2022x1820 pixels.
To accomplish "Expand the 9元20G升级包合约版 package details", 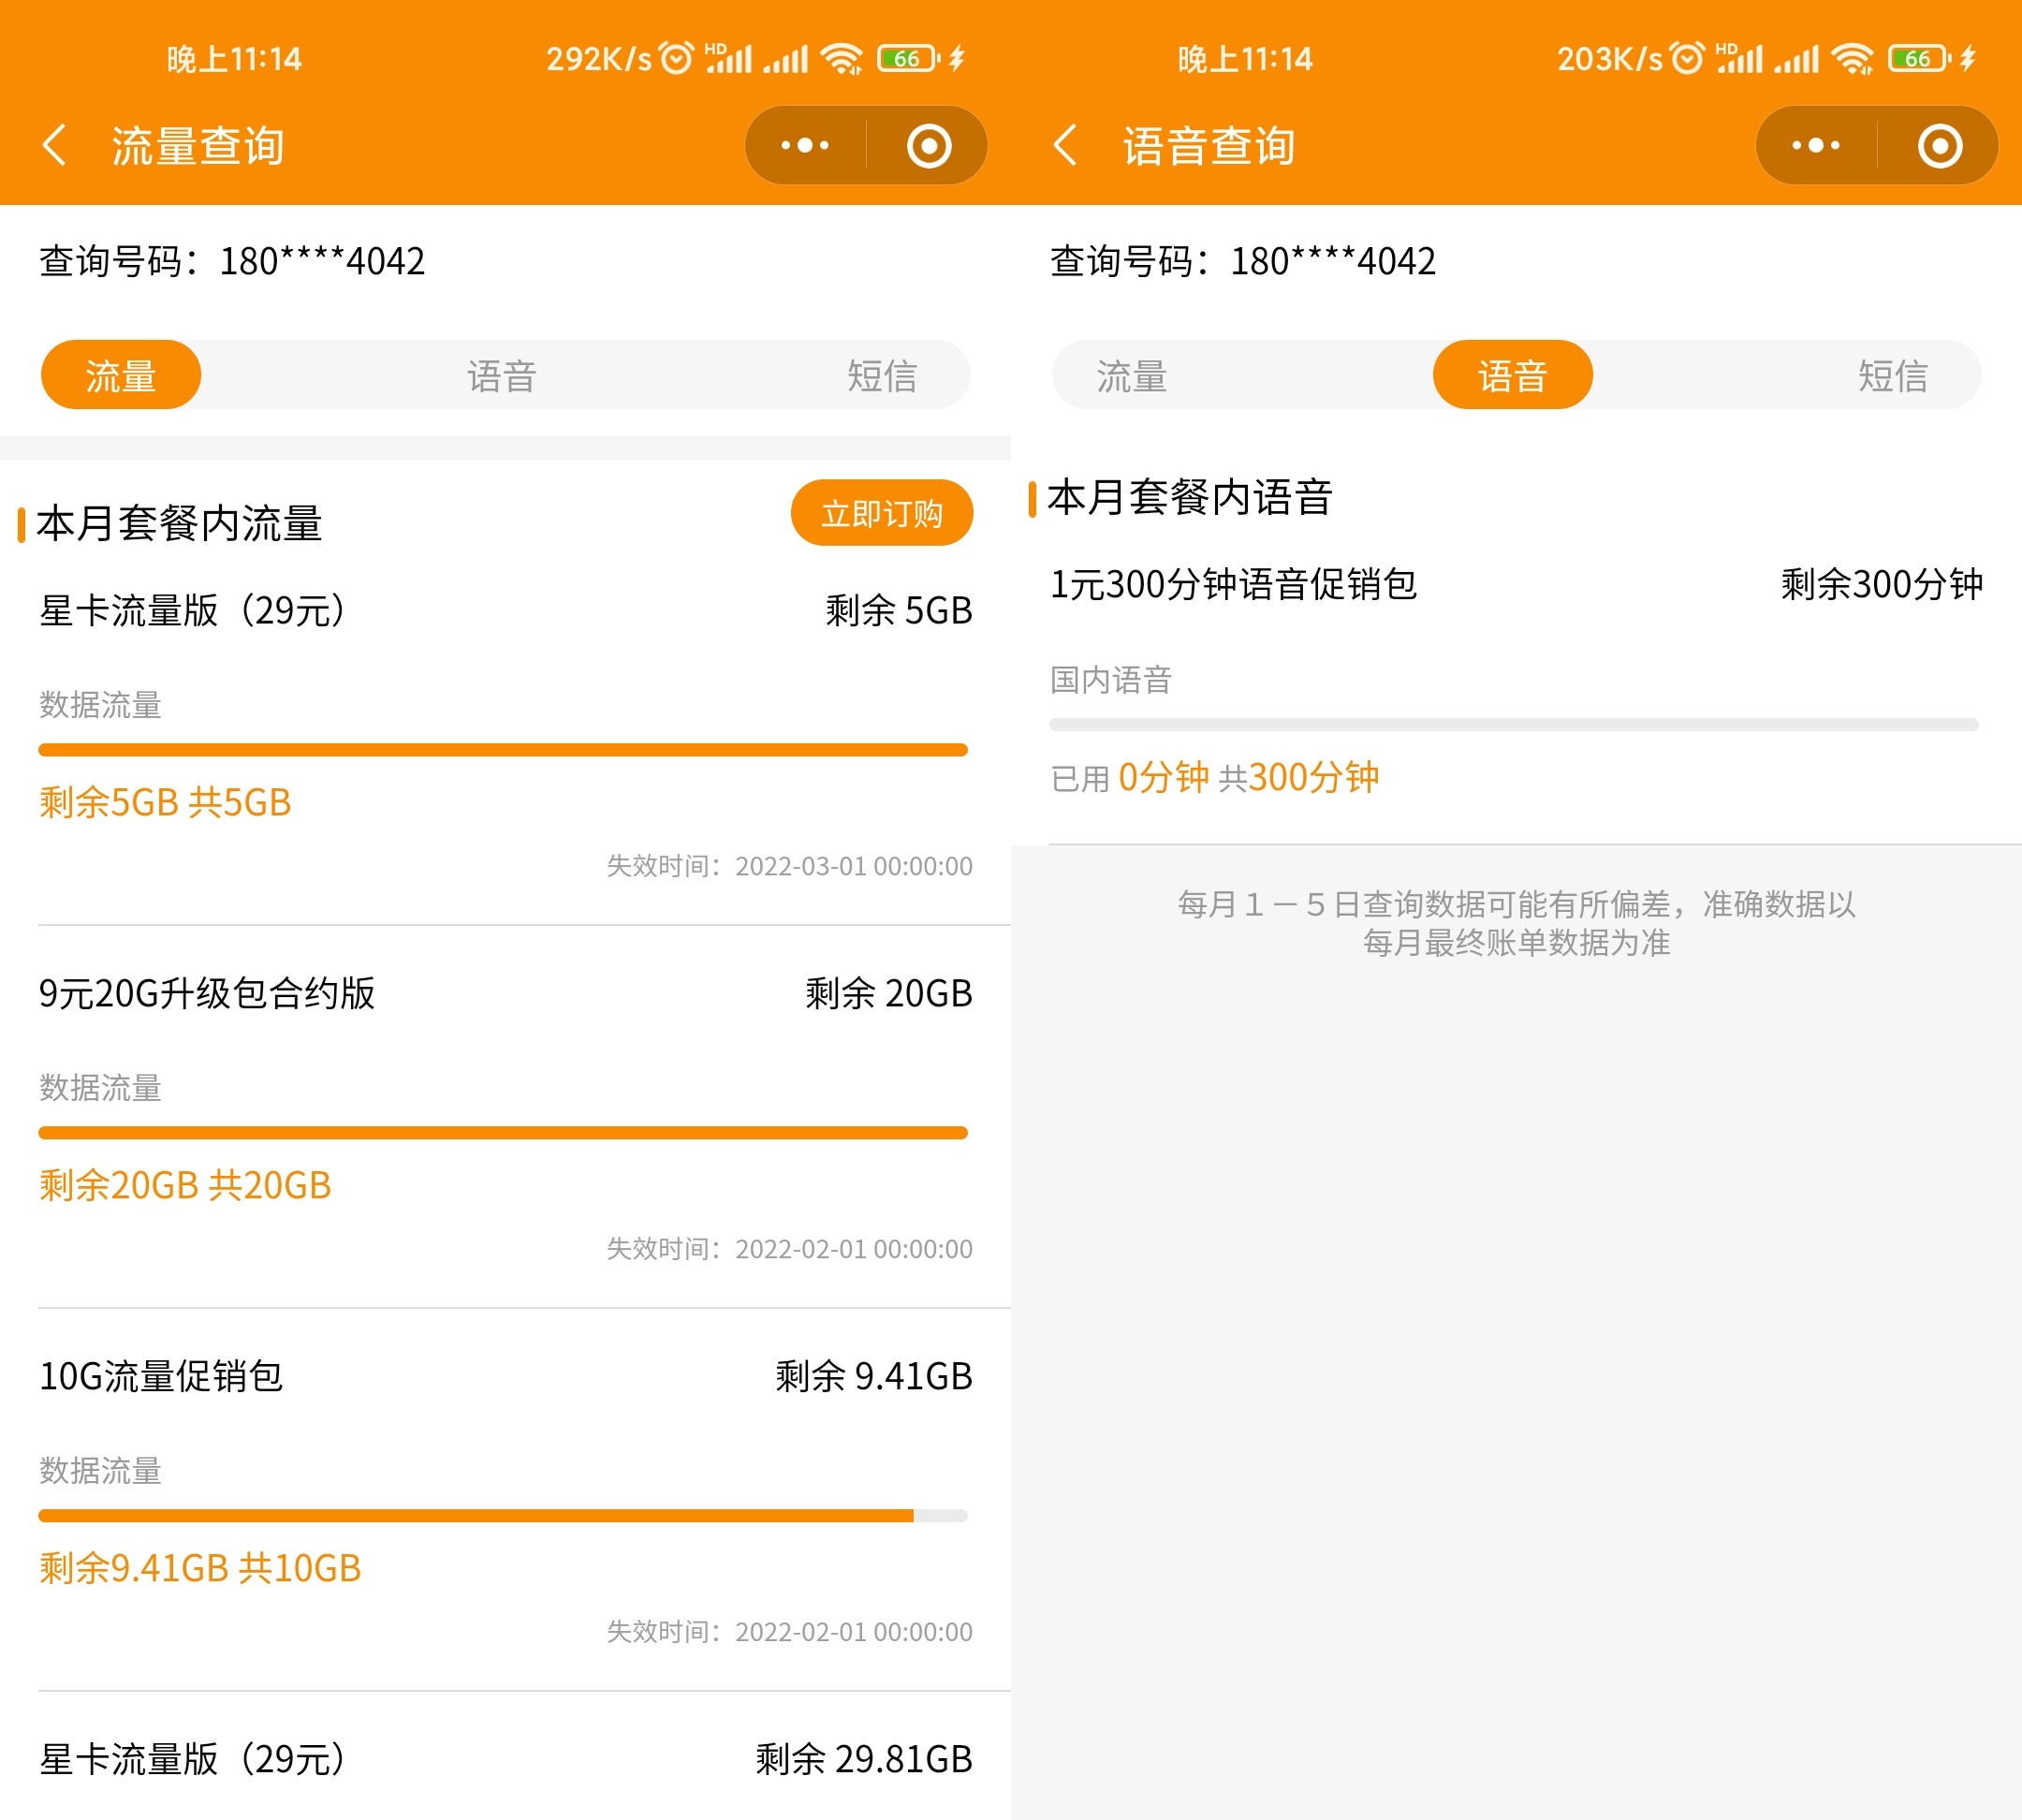I will point(208,995).
